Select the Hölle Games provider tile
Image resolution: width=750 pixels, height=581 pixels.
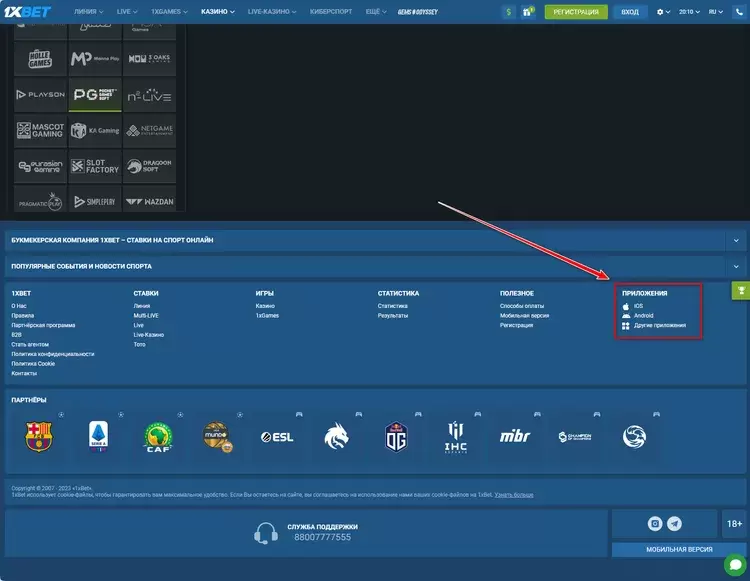point(40,59)
